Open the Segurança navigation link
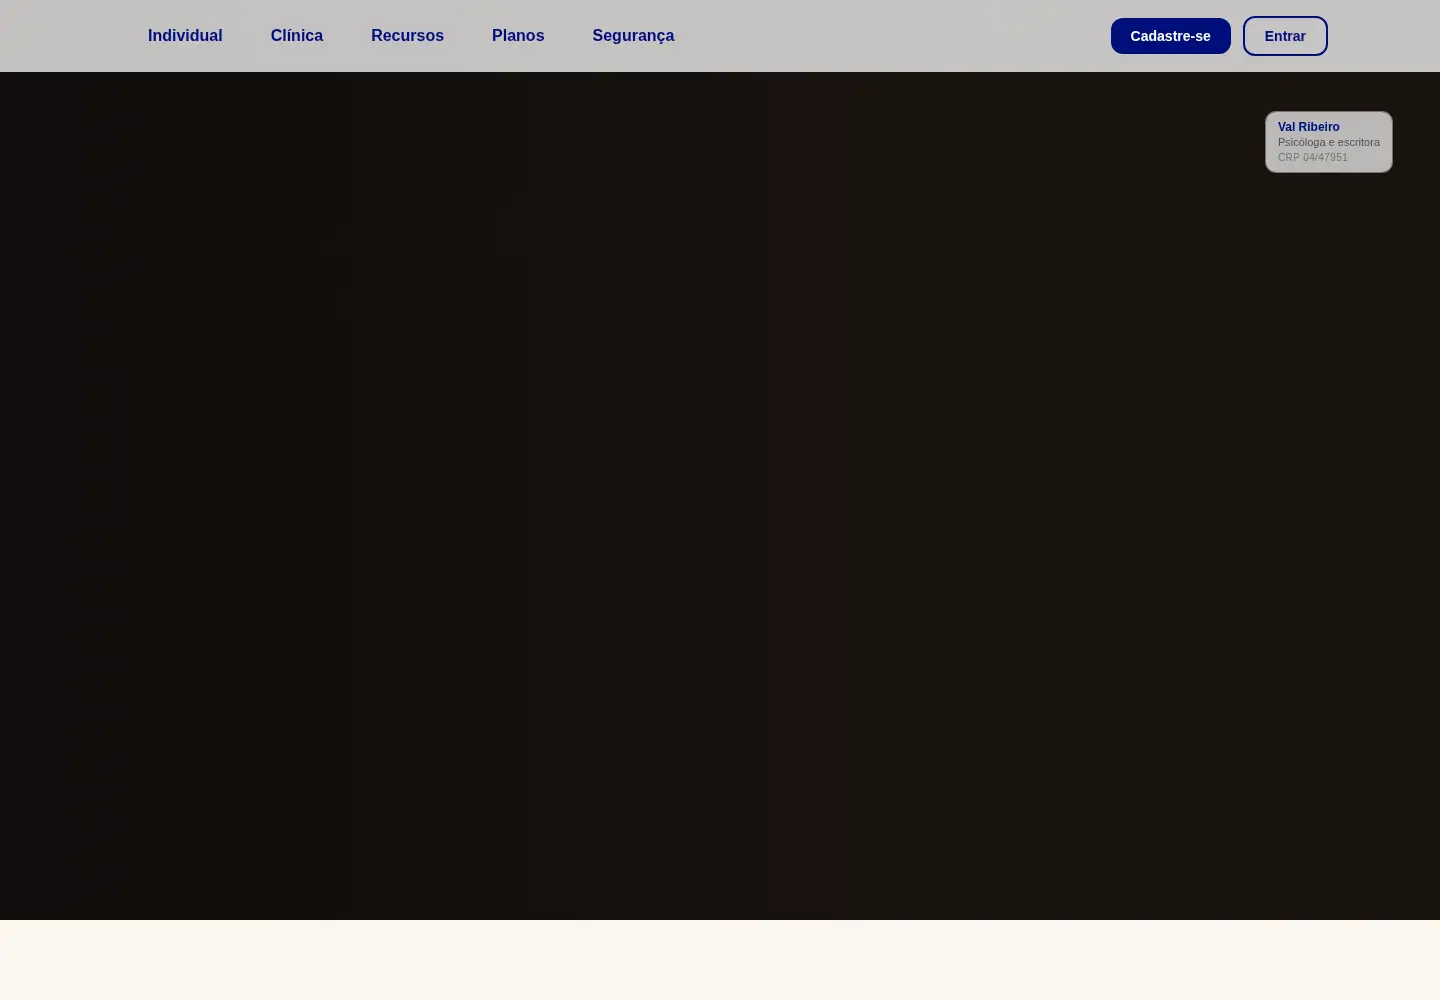 633,36
